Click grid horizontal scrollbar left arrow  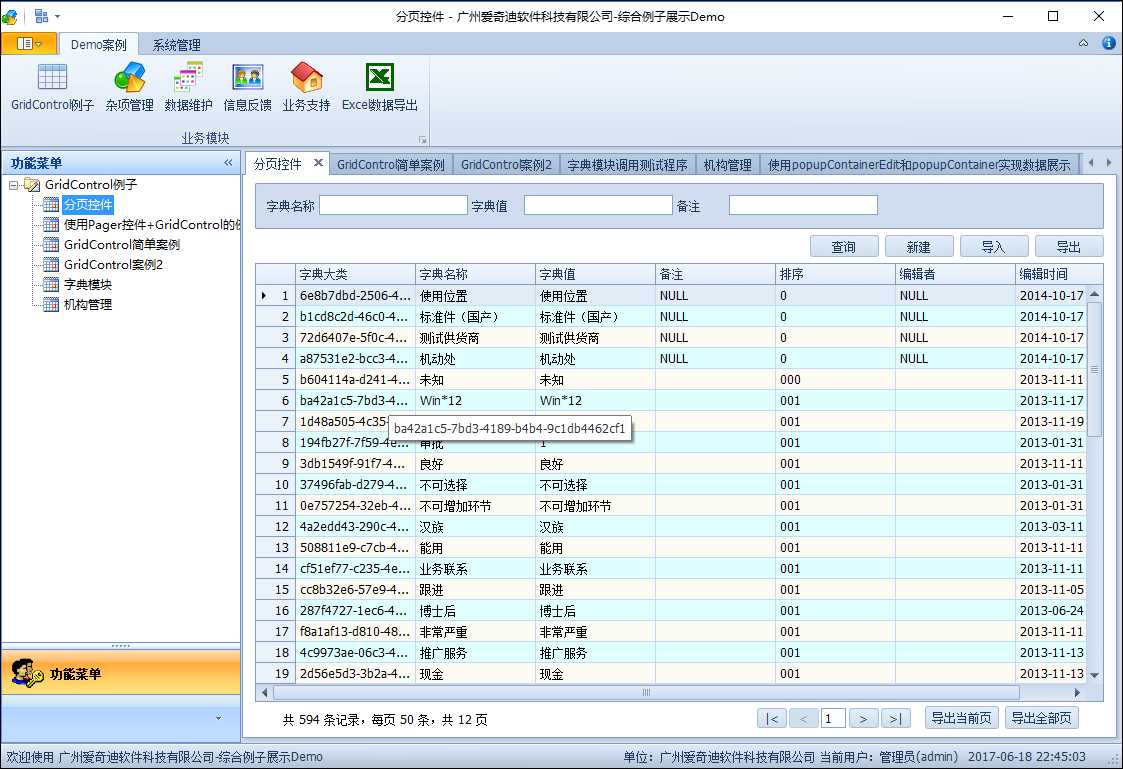click(264, 692)
